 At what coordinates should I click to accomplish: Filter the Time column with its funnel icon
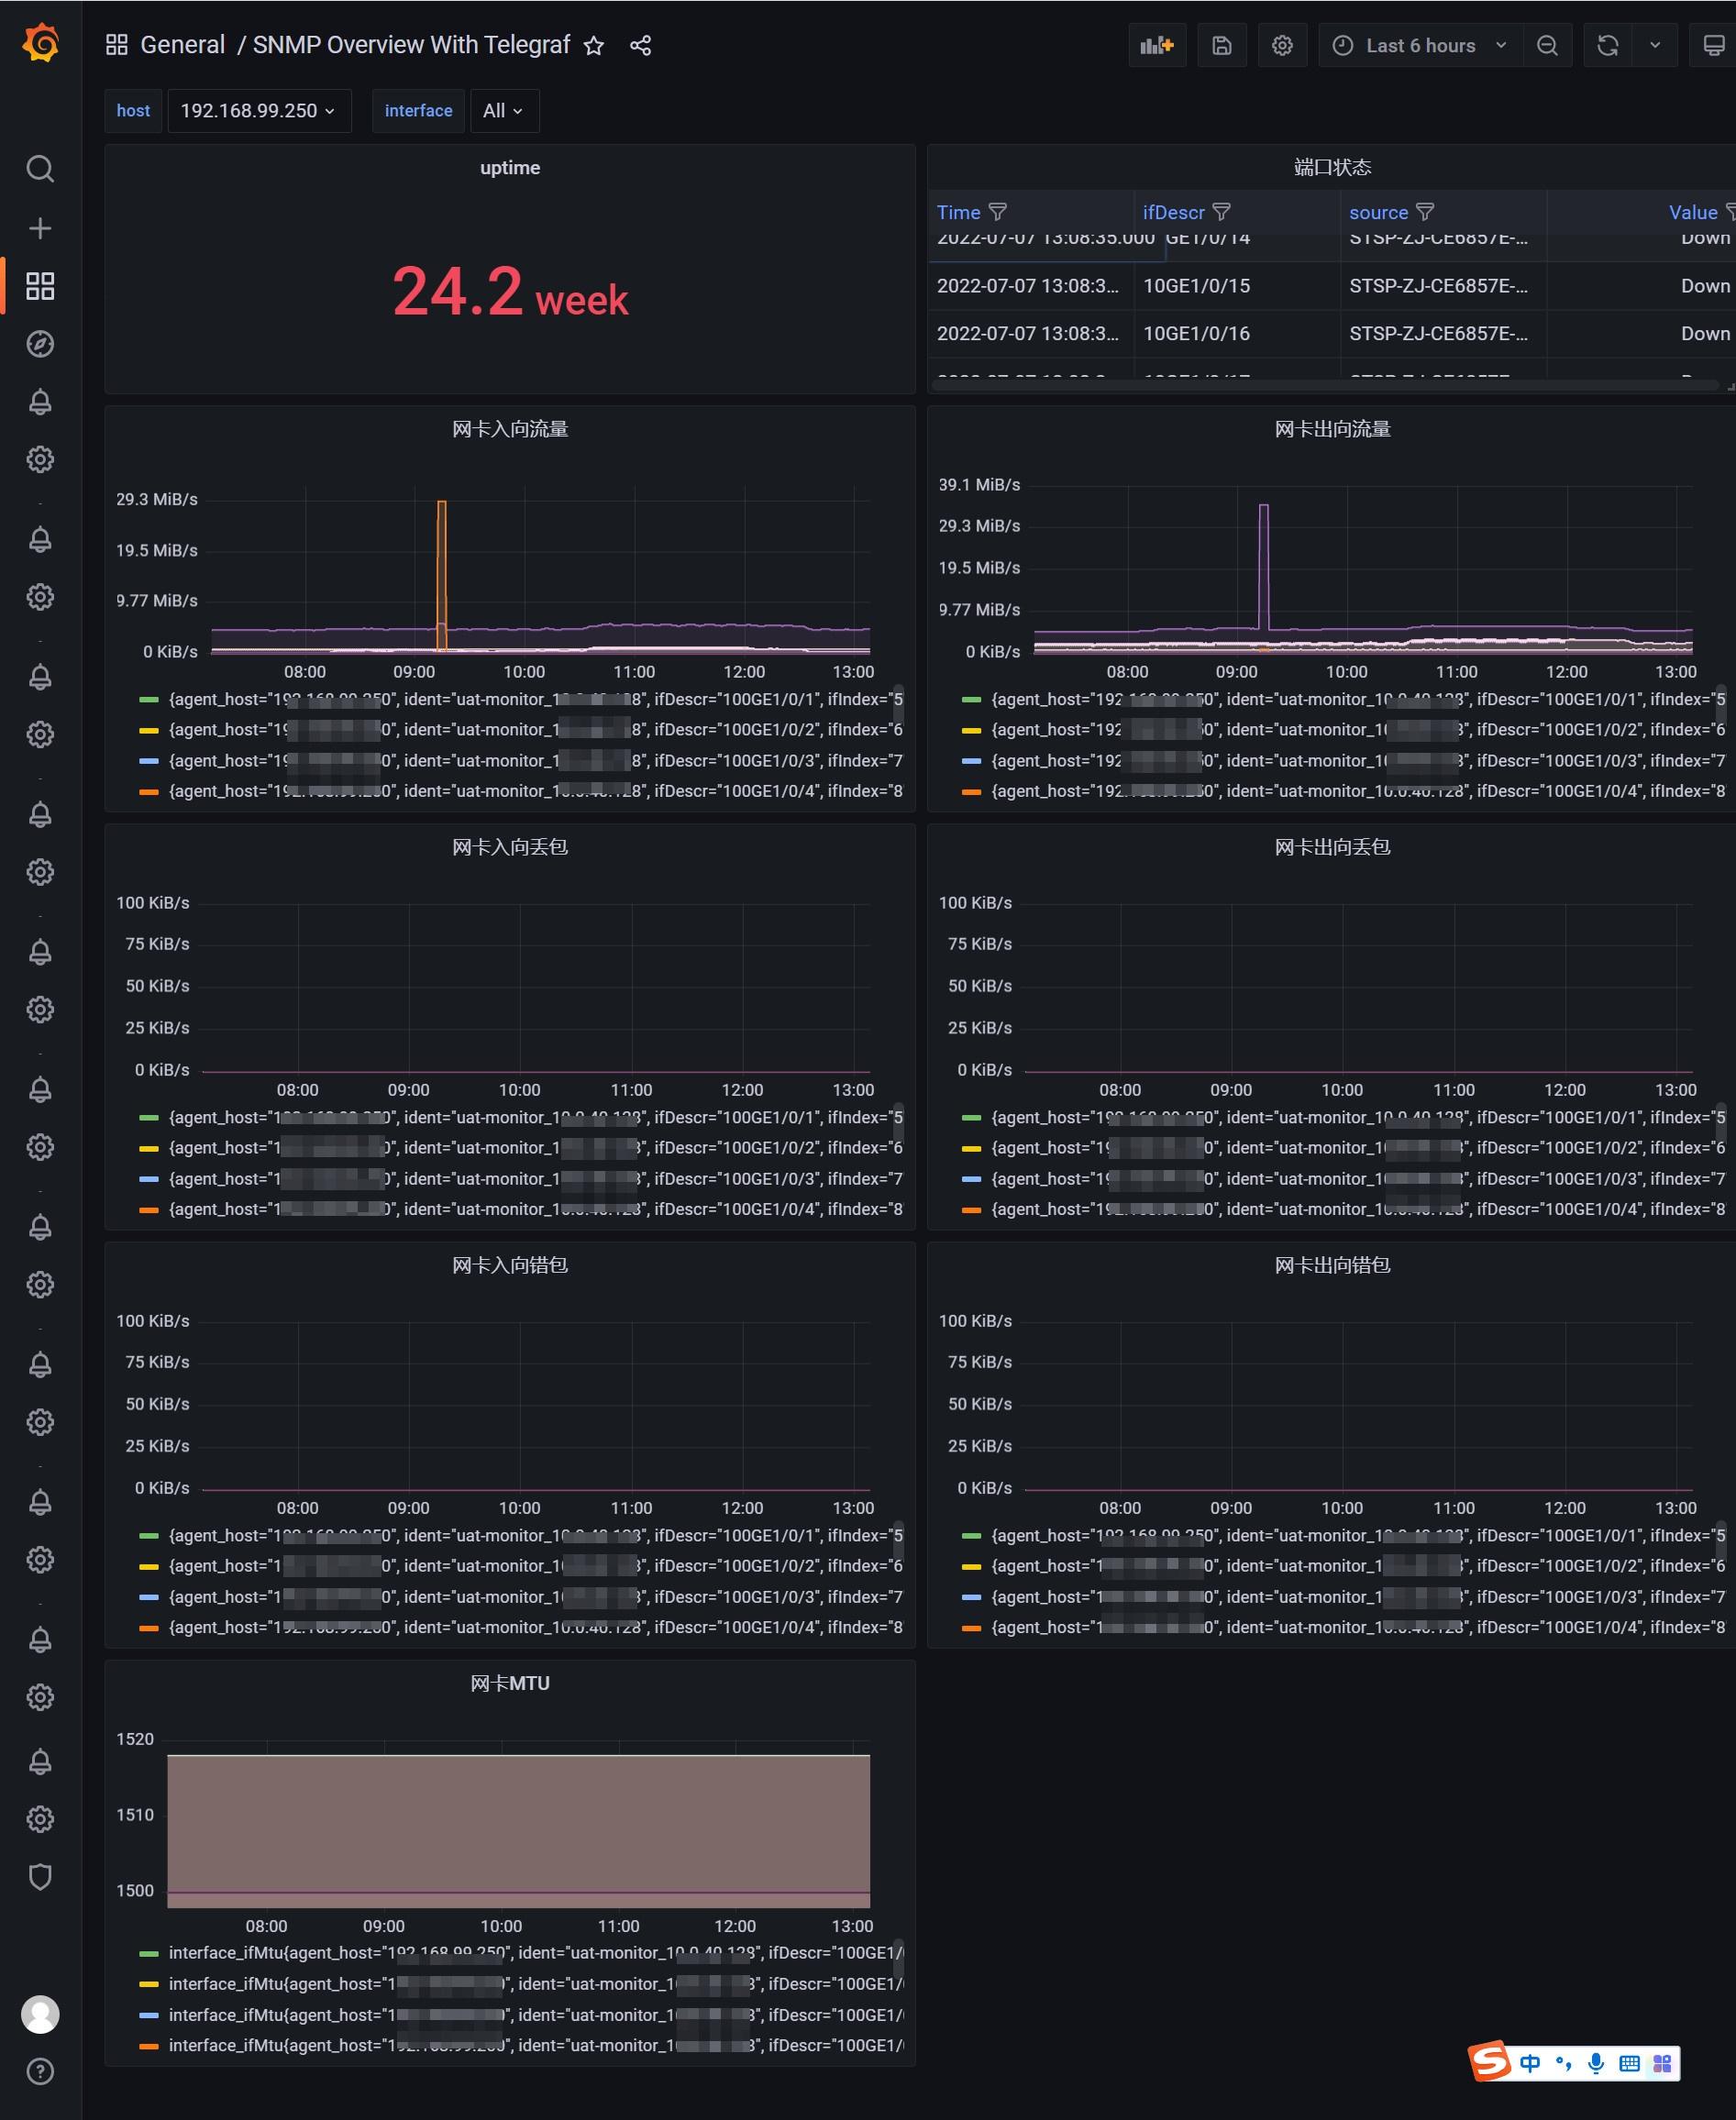(998, 212)
